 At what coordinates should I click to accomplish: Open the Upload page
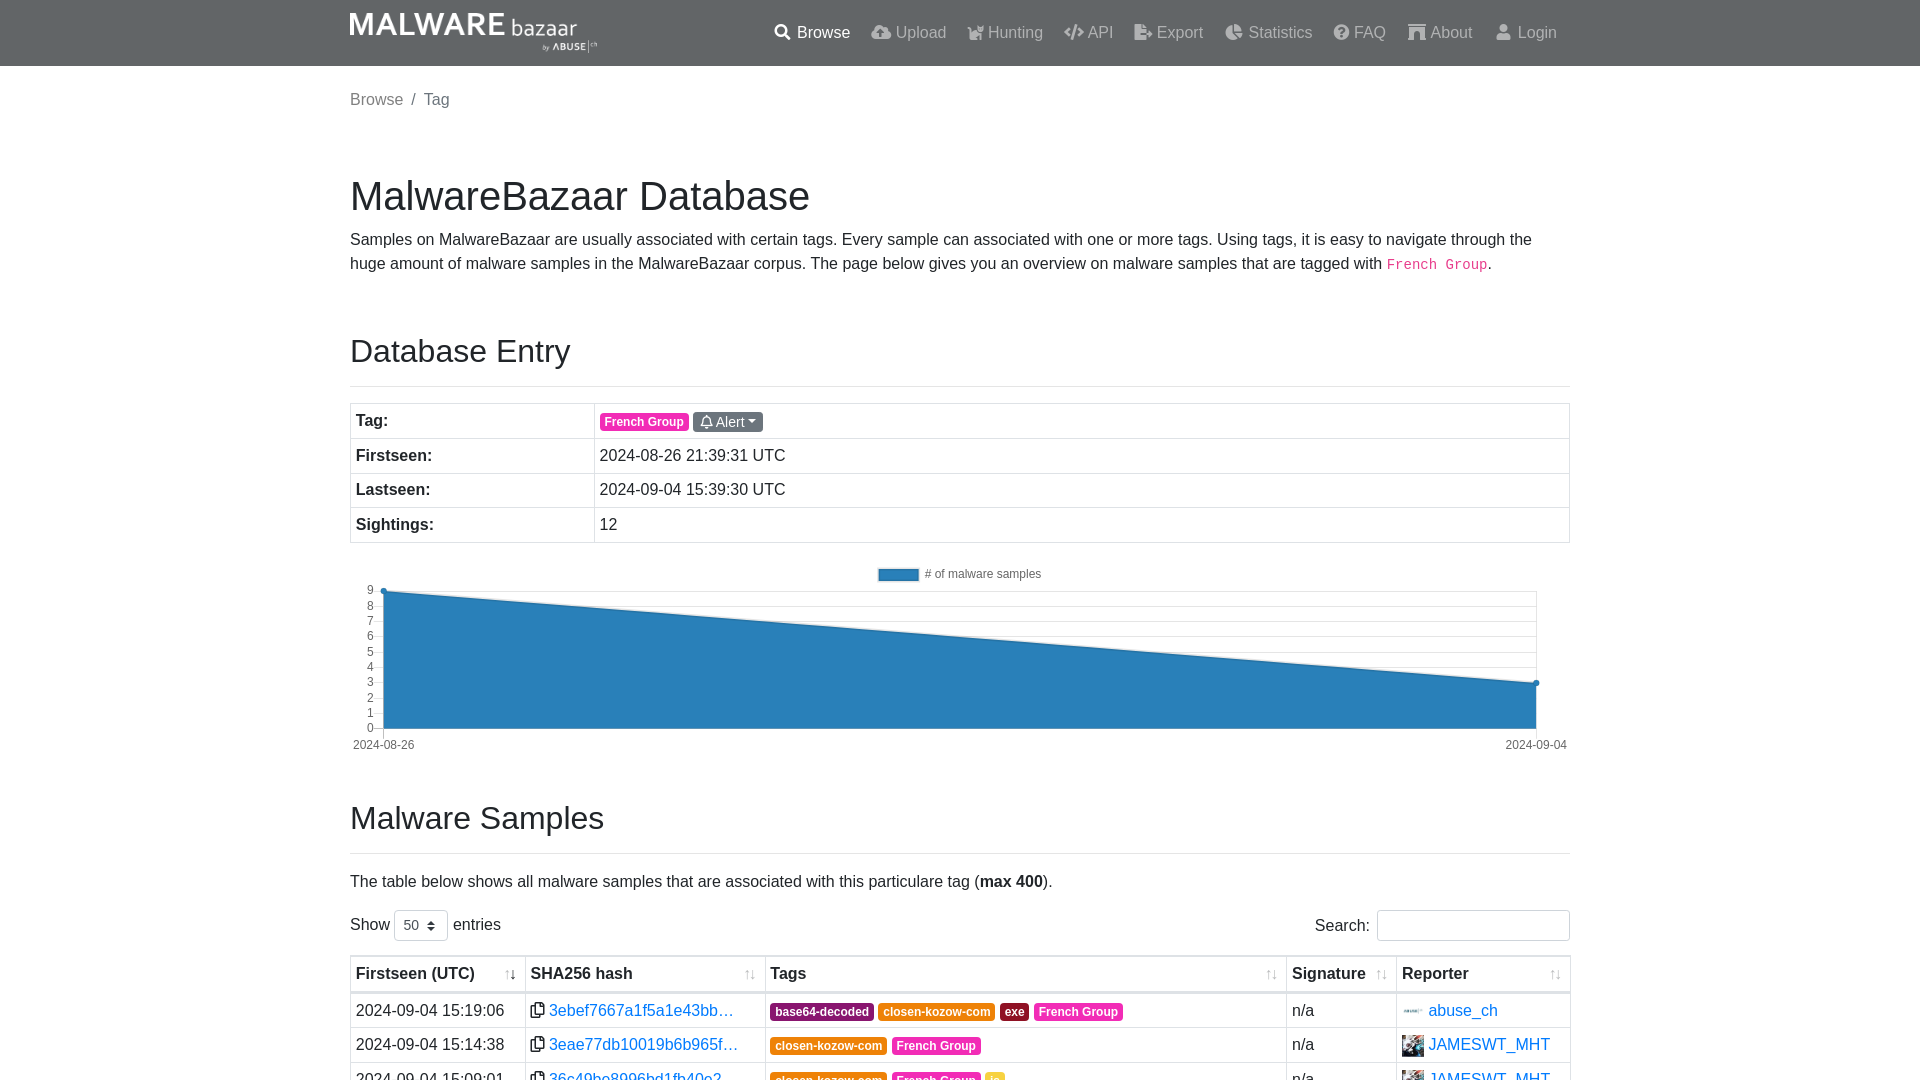[x=908, y=33]
